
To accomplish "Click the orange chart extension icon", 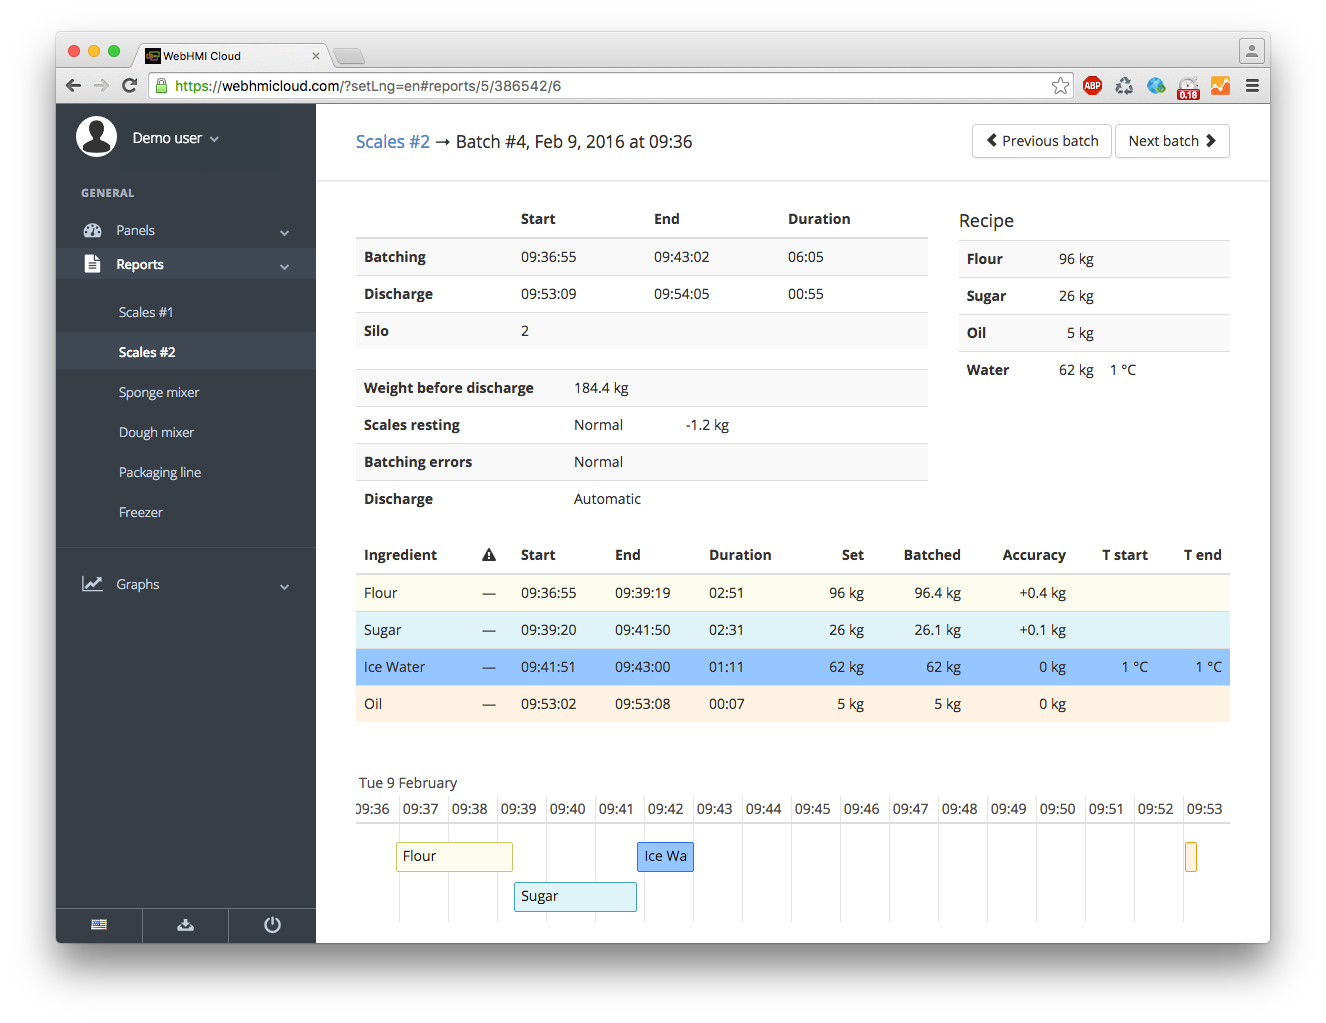I will (x=1220, y=86).
